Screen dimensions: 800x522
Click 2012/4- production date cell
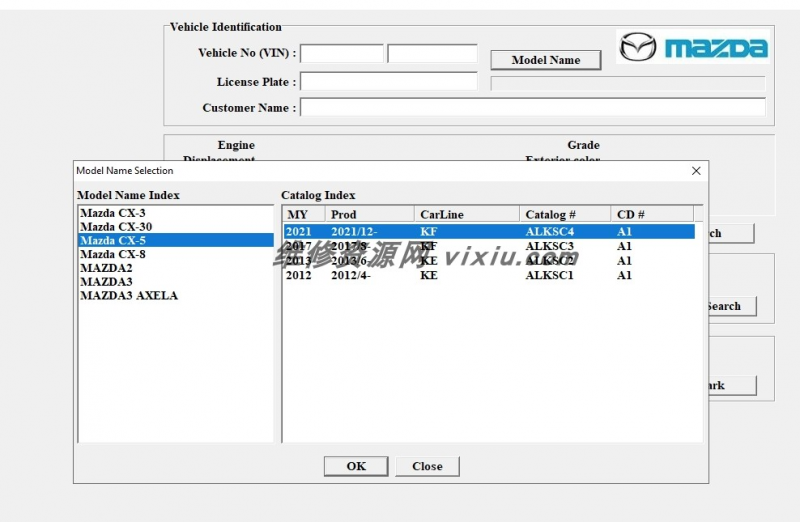[x=351, y=275]
